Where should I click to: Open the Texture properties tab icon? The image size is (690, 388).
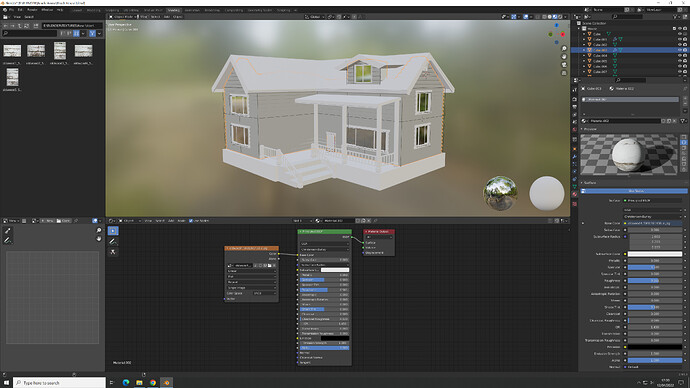click(575, 204)
